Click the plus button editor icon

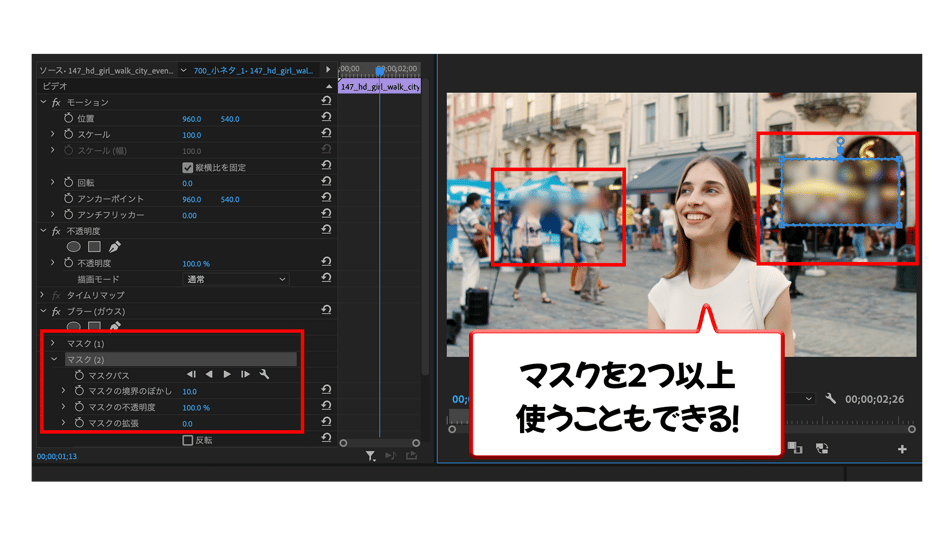pos(902,450)
